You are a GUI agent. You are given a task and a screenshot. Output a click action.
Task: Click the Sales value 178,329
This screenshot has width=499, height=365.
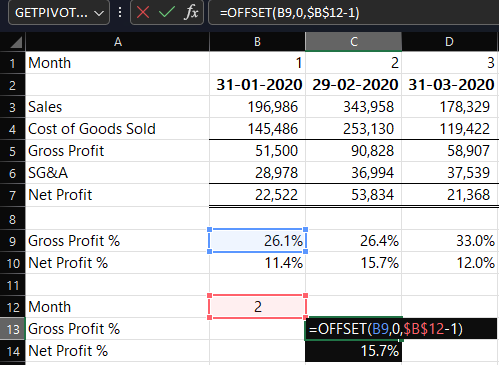coord(450,107)
